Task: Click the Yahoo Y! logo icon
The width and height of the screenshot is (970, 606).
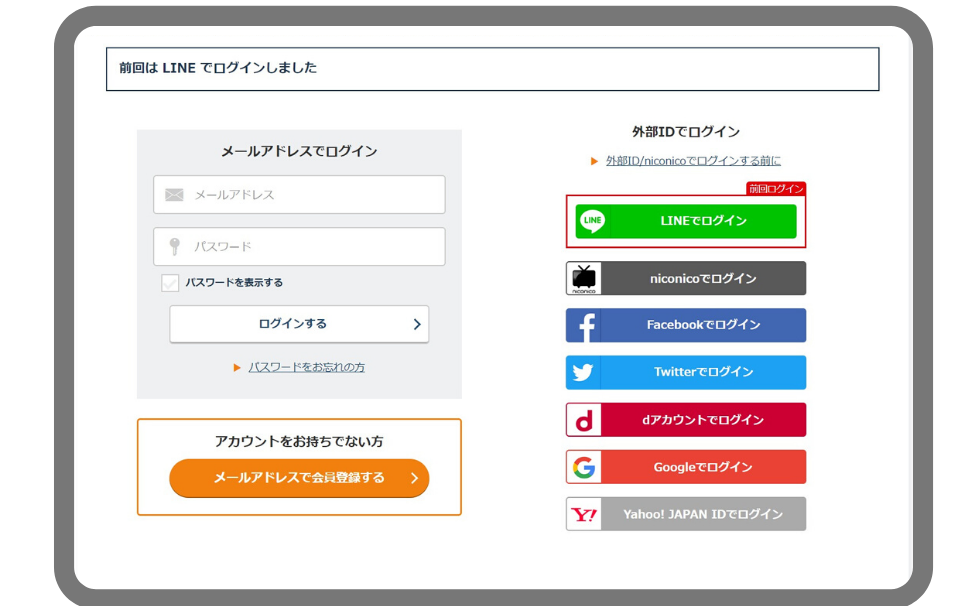Action: click(x=583, y=514)
